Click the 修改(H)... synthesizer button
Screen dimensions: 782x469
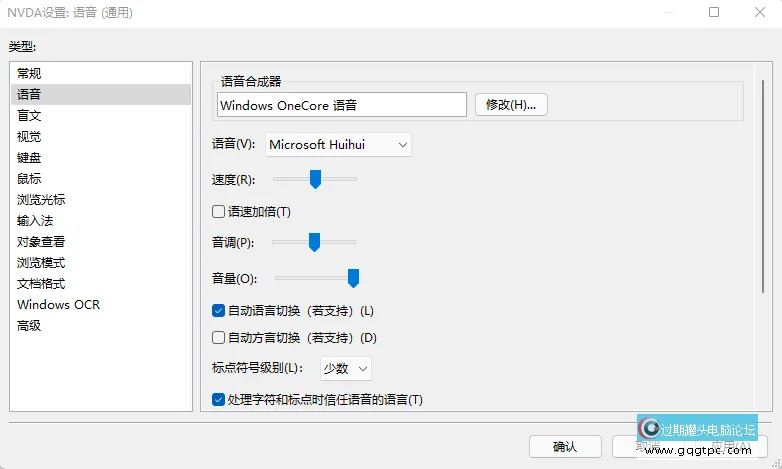[511, 105]
